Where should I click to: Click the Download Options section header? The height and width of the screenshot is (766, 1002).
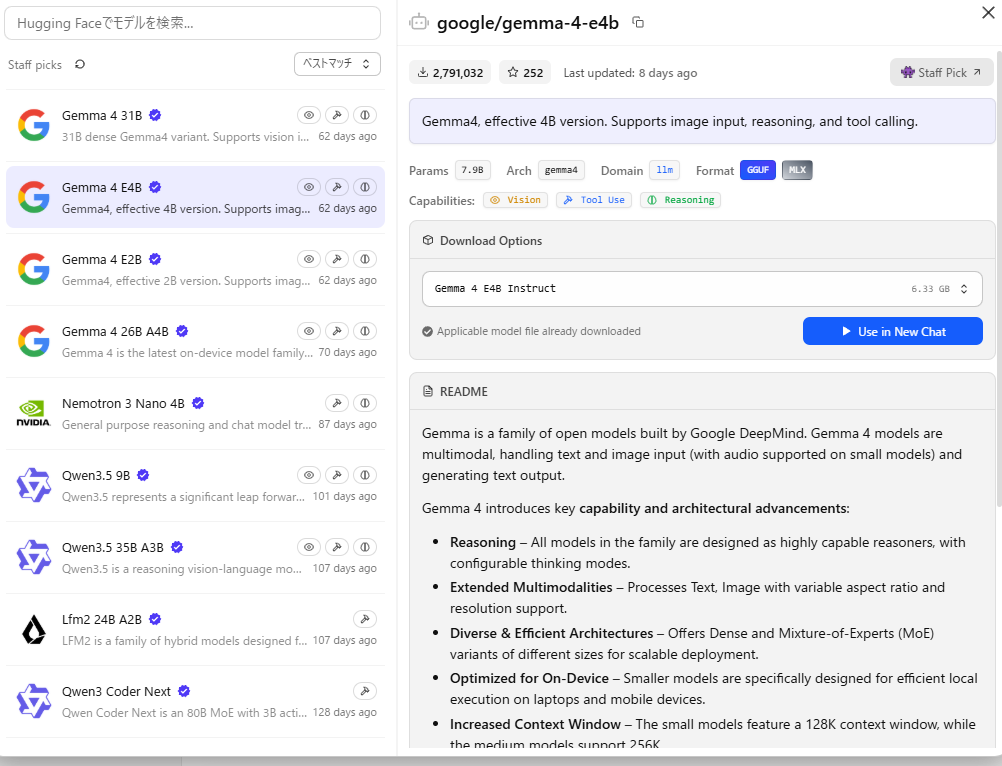[x=491, y=241]
